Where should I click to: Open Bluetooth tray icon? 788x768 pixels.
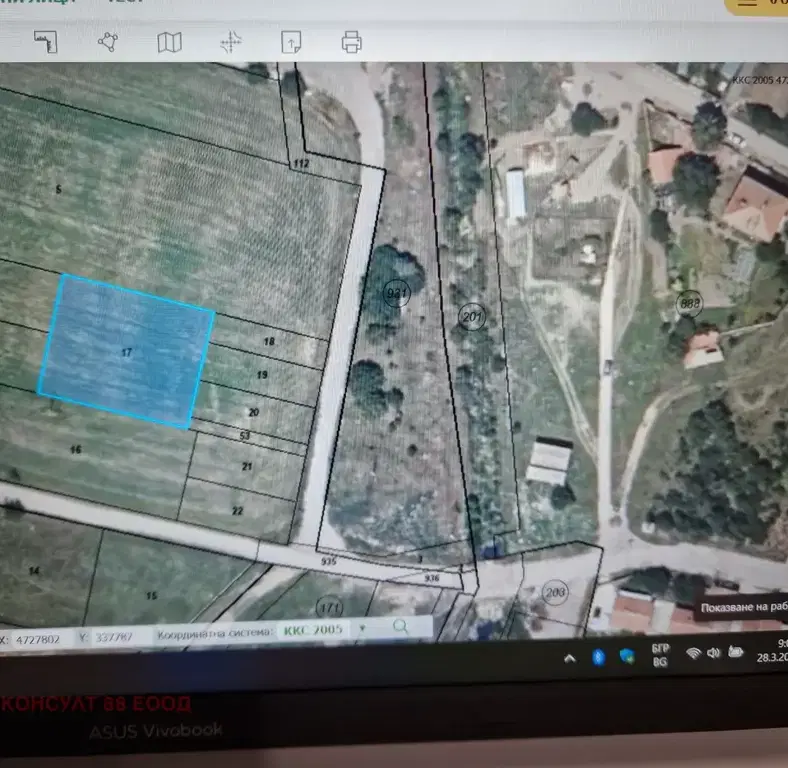coord(598,657)
